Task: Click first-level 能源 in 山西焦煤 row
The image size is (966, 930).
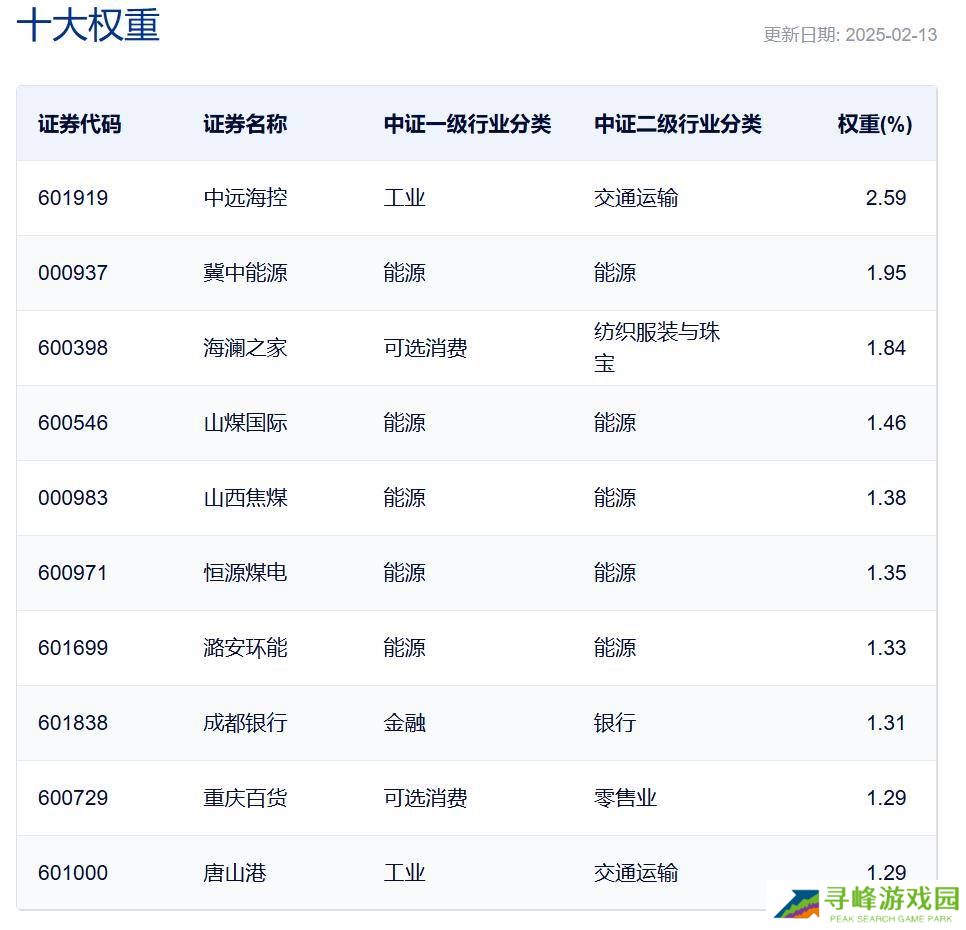Action: [404, 498]
